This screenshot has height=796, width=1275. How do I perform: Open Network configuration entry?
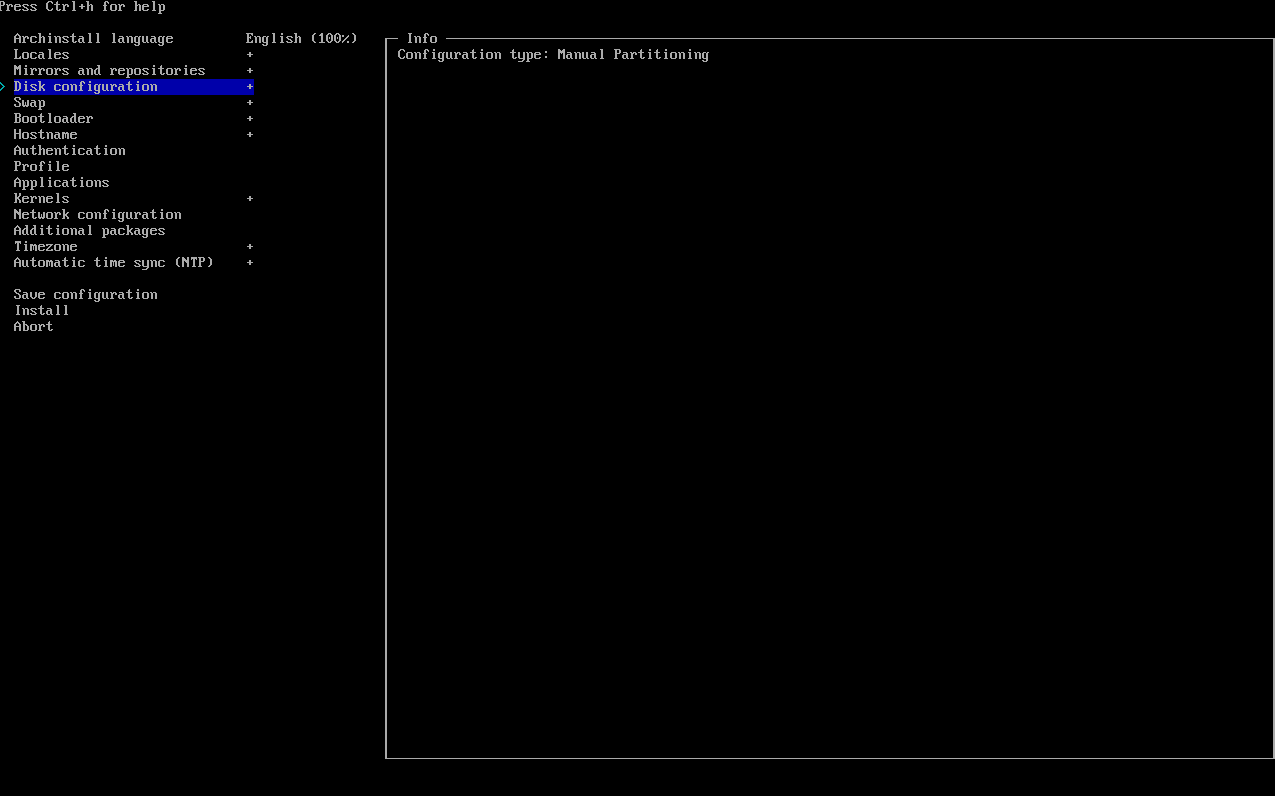[97, 214]
